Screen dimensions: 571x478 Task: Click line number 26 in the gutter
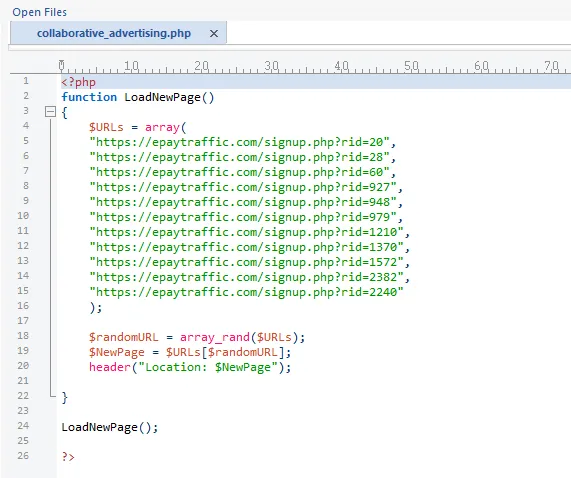tap(23, 455)
